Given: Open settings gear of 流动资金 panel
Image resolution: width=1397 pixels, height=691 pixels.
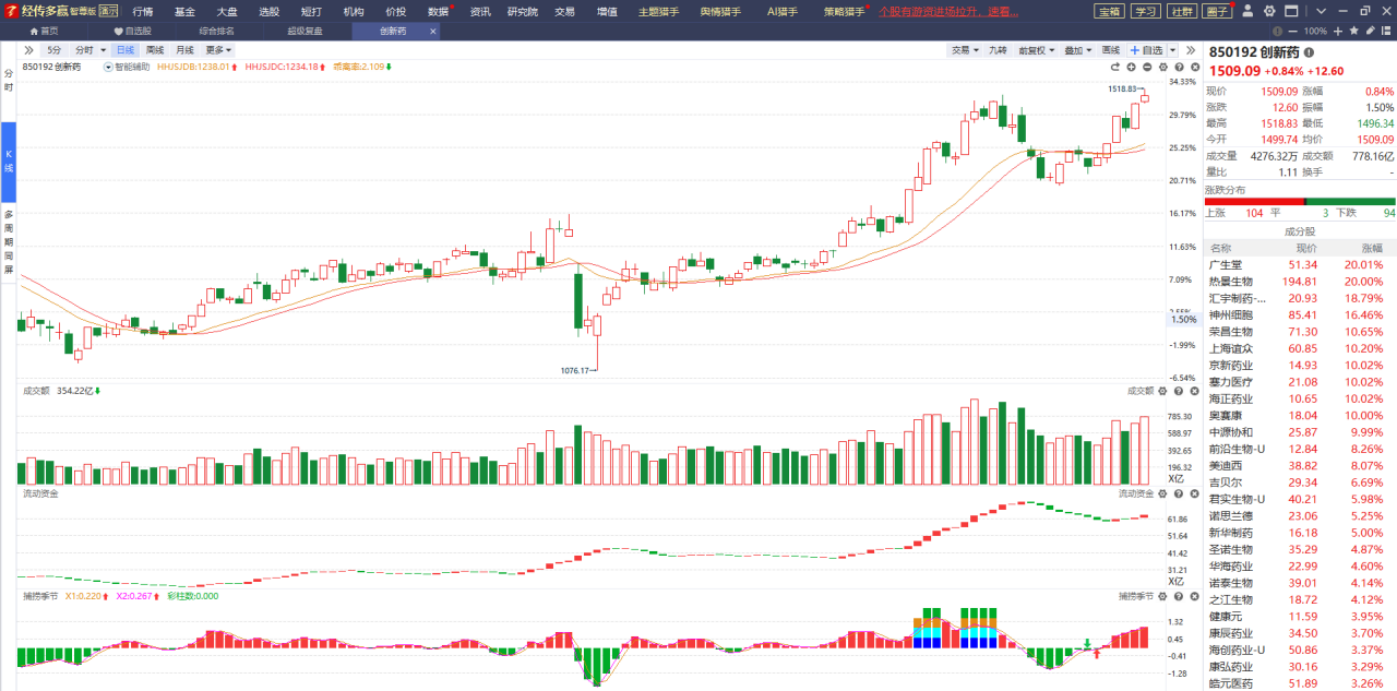Looking at the screenshot, I should pos(1163,493).
